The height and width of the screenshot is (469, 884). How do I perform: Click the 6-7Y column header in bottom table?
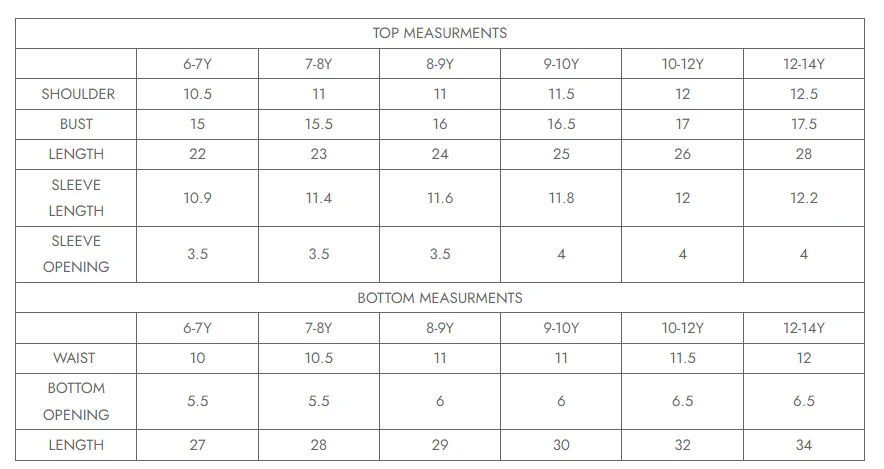click(197, 328)
